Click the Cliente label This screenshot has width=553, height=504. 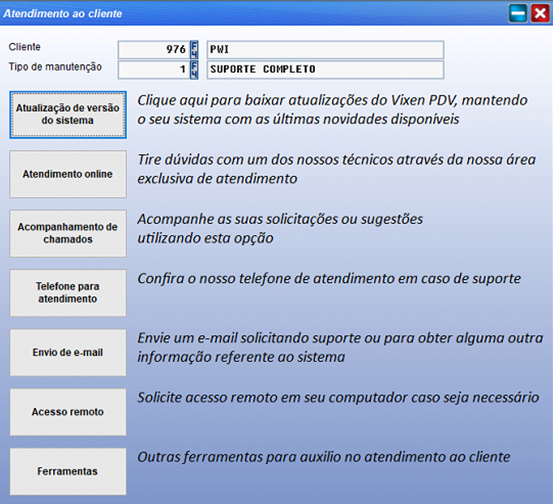coord(25,47)
